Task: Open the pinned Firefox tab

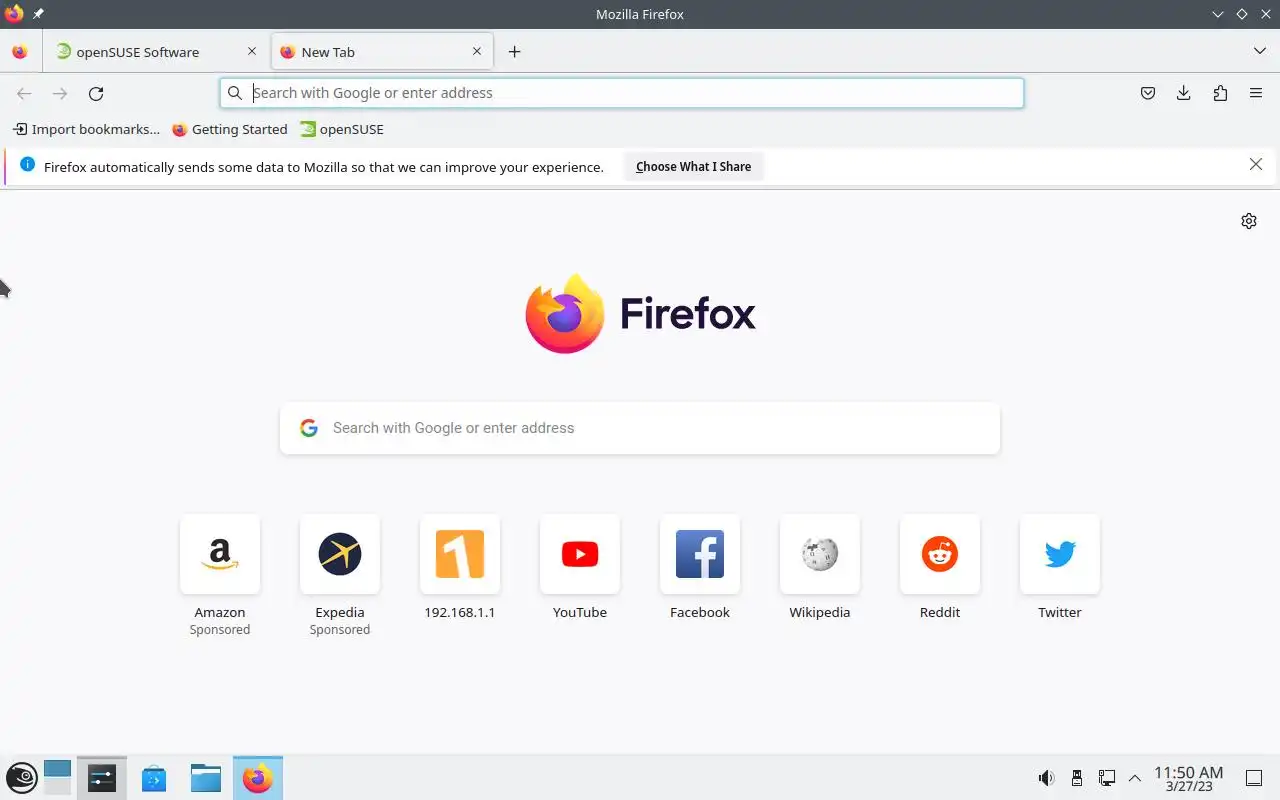Action: (20, 52)
